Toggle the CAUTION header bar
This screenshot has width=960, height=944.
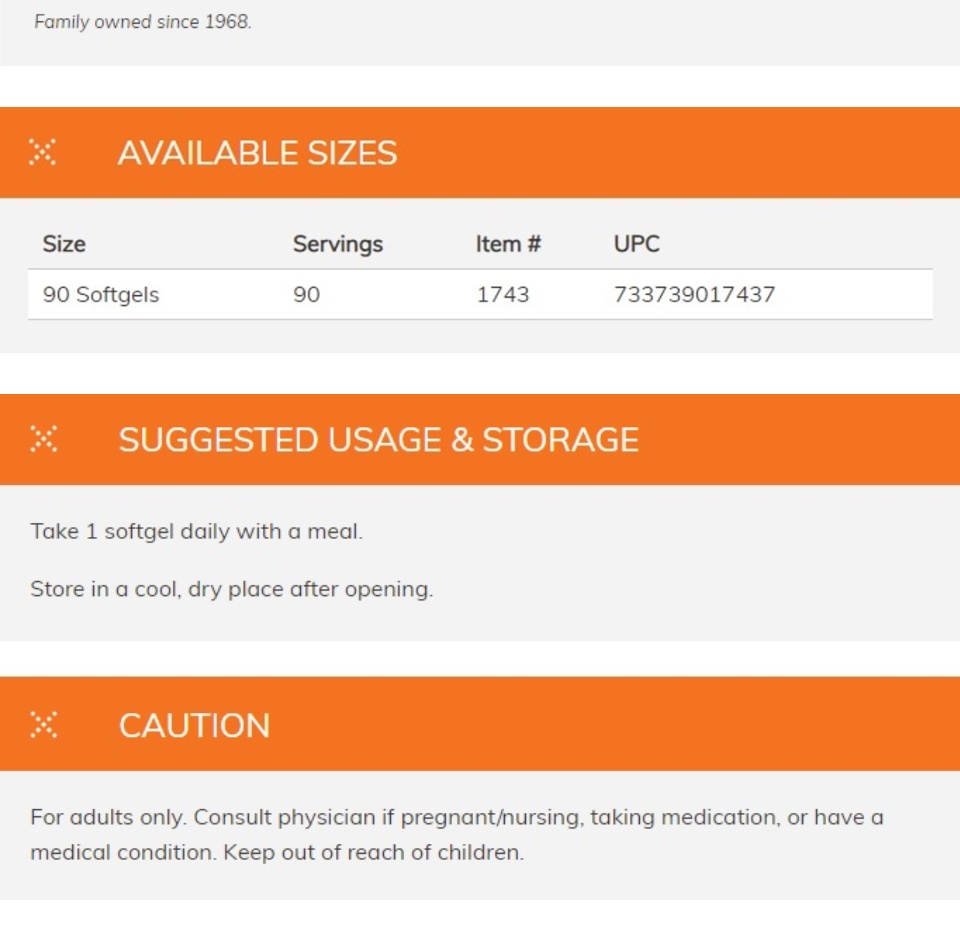[x=480, y=724]
